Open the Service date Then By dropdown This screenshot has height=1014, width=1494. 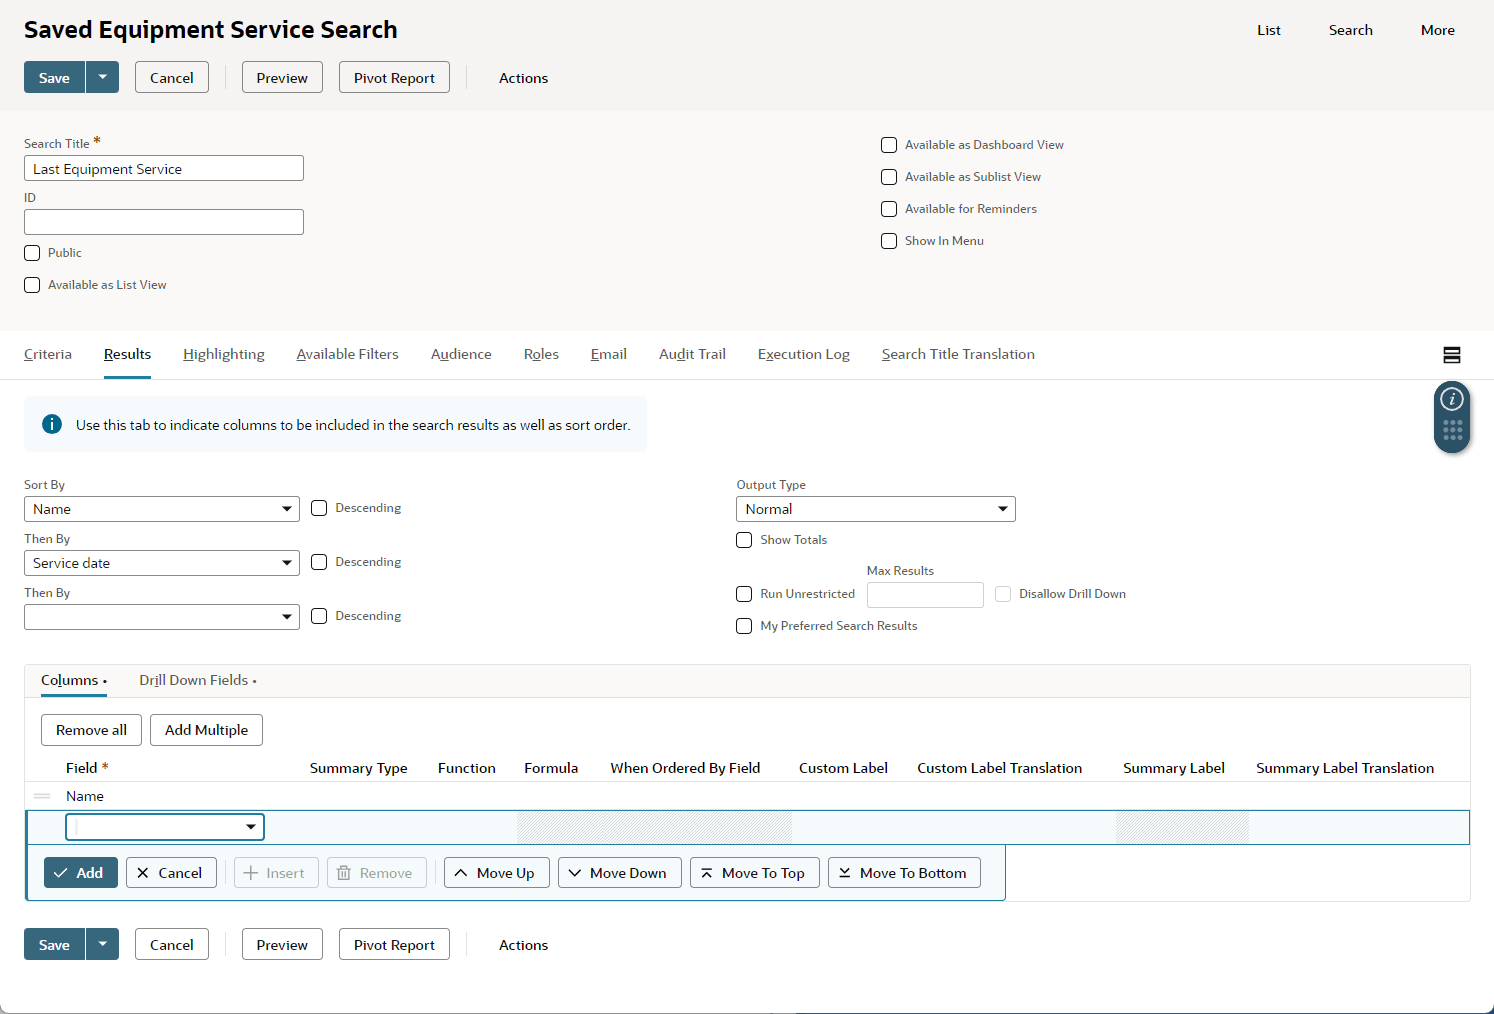tap(162, 563)
